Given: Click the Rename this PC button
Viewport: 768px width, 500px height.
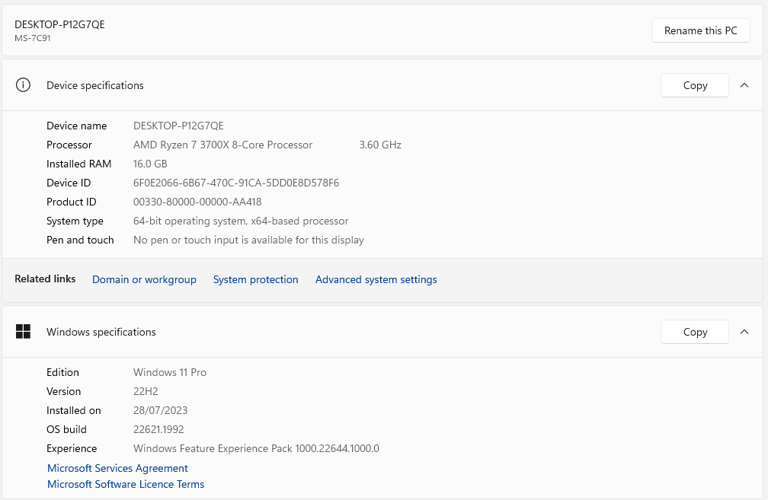Looking at the screenshot, I should [700, 31].
